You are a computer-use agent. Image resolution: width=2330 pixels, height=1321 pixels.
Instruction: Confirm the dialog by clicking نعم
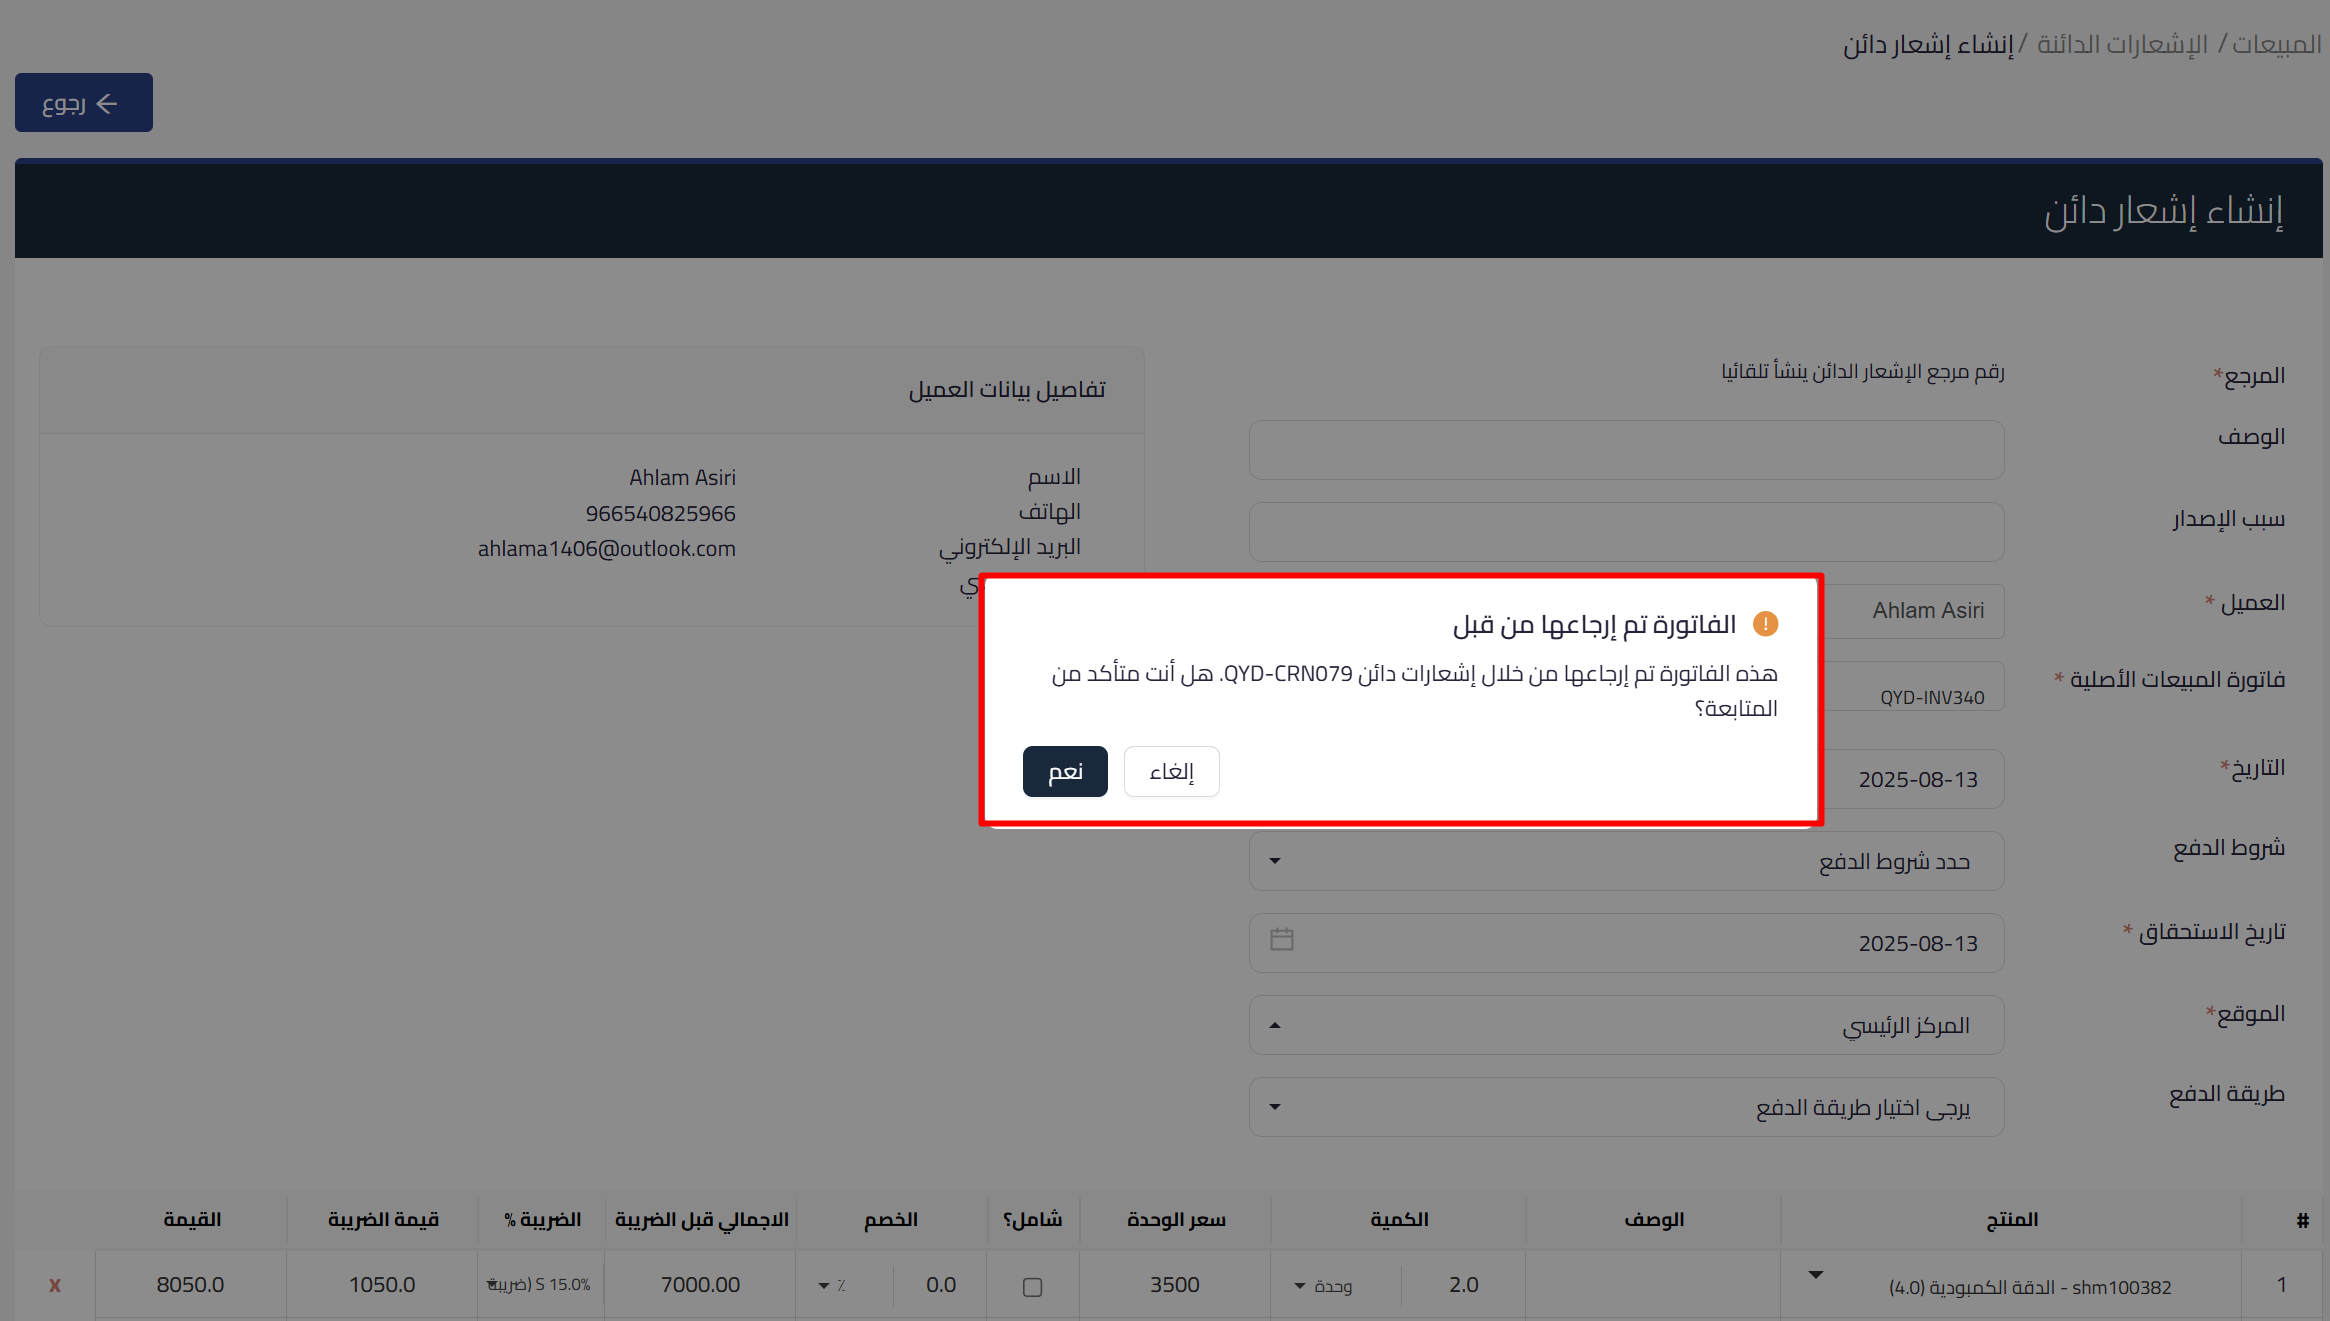1064,771
